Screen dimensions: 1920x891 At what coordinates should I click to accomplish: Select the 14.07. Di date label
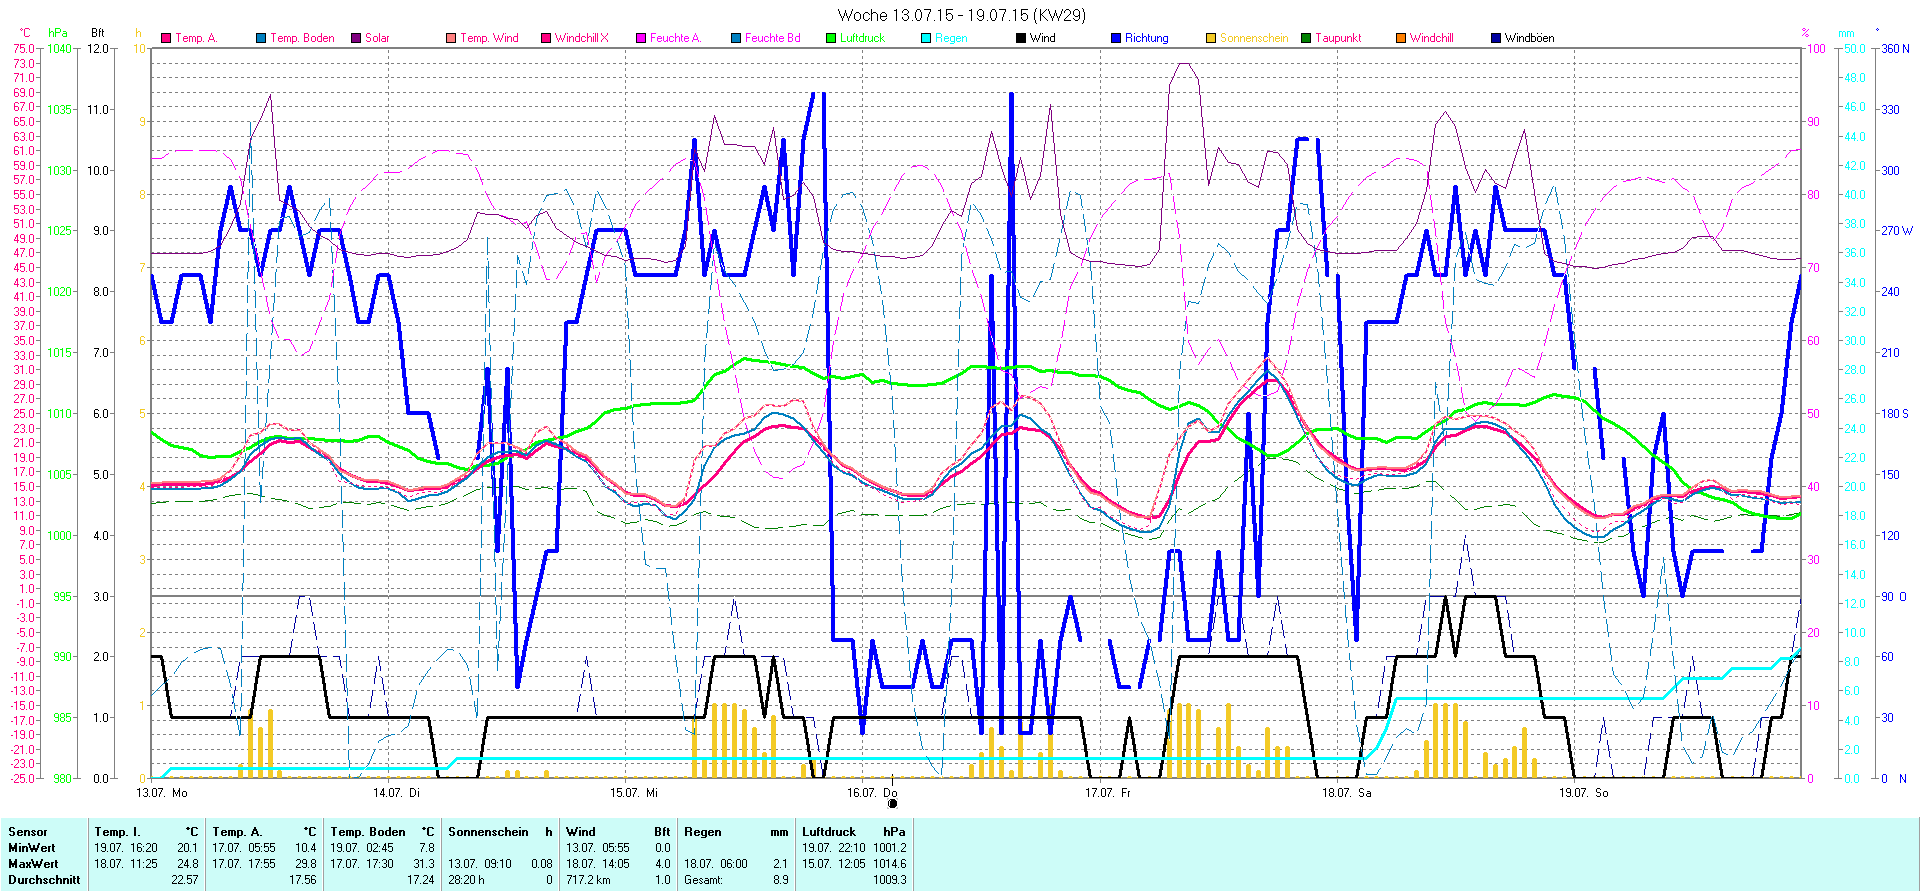[x=396, y=793]
